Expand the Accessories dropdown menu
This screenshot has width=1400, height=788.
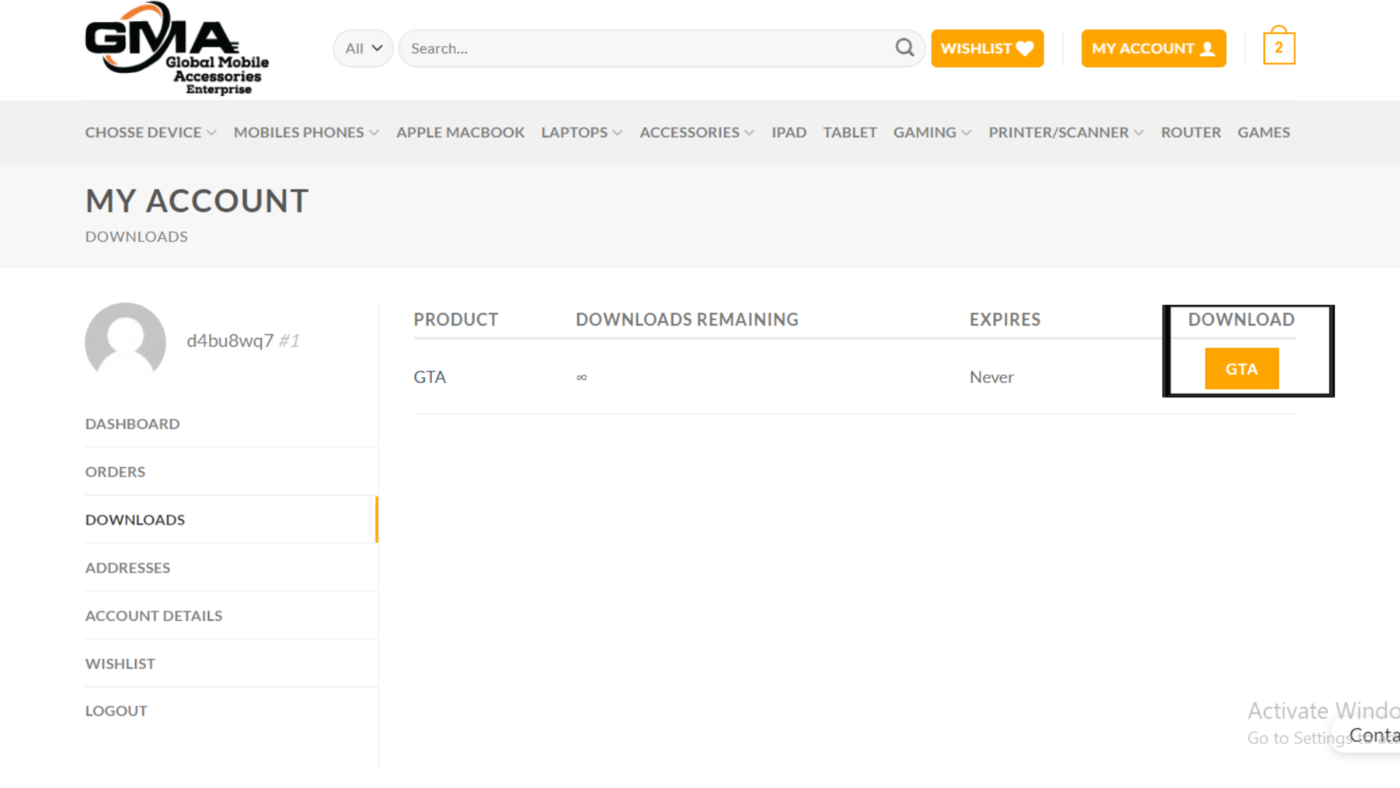pyautogui.click(x=696, y=132)
